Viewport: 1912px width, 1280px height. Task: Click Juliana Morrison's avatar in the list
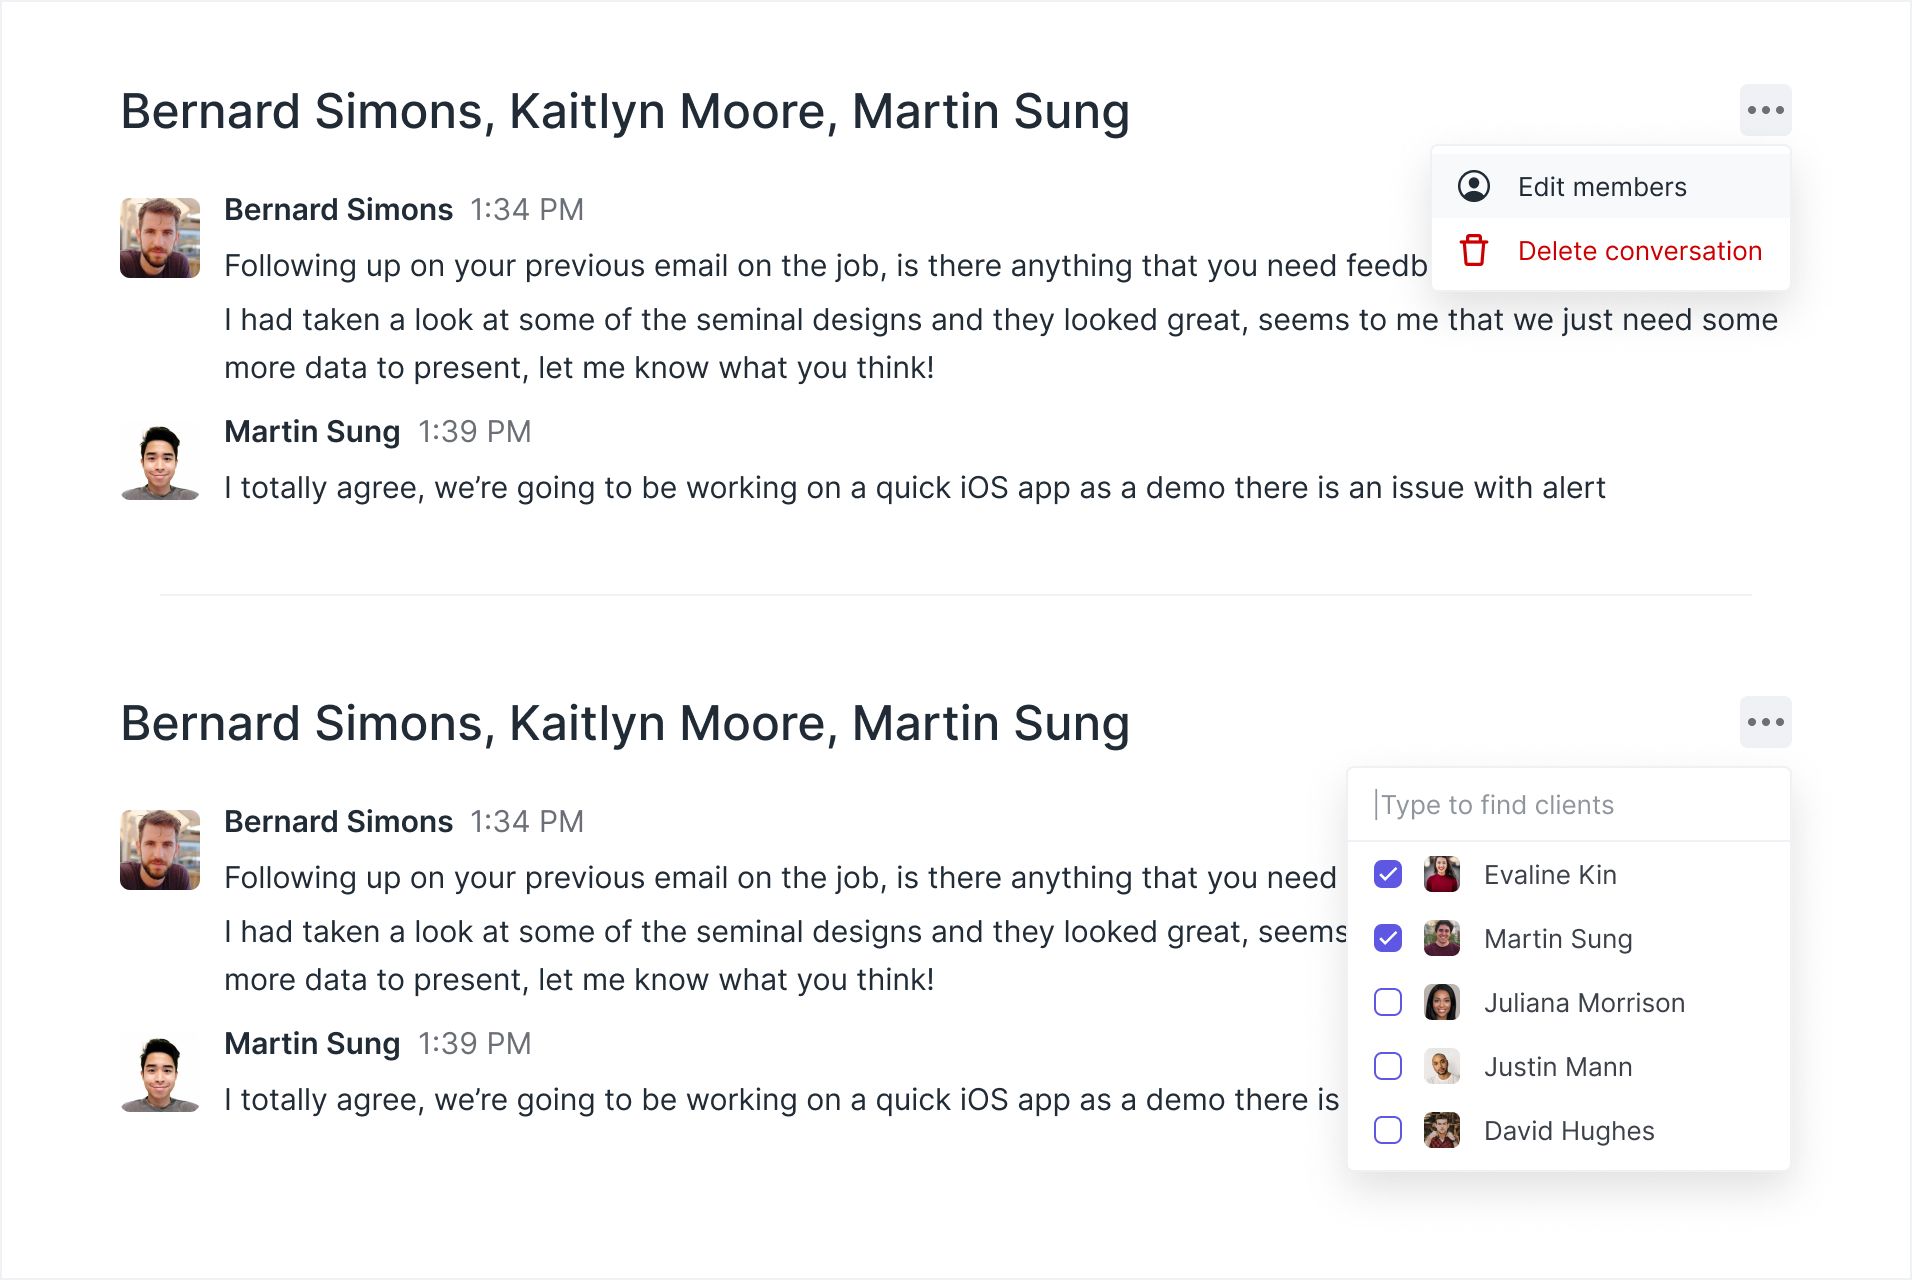(1442, 1003)
